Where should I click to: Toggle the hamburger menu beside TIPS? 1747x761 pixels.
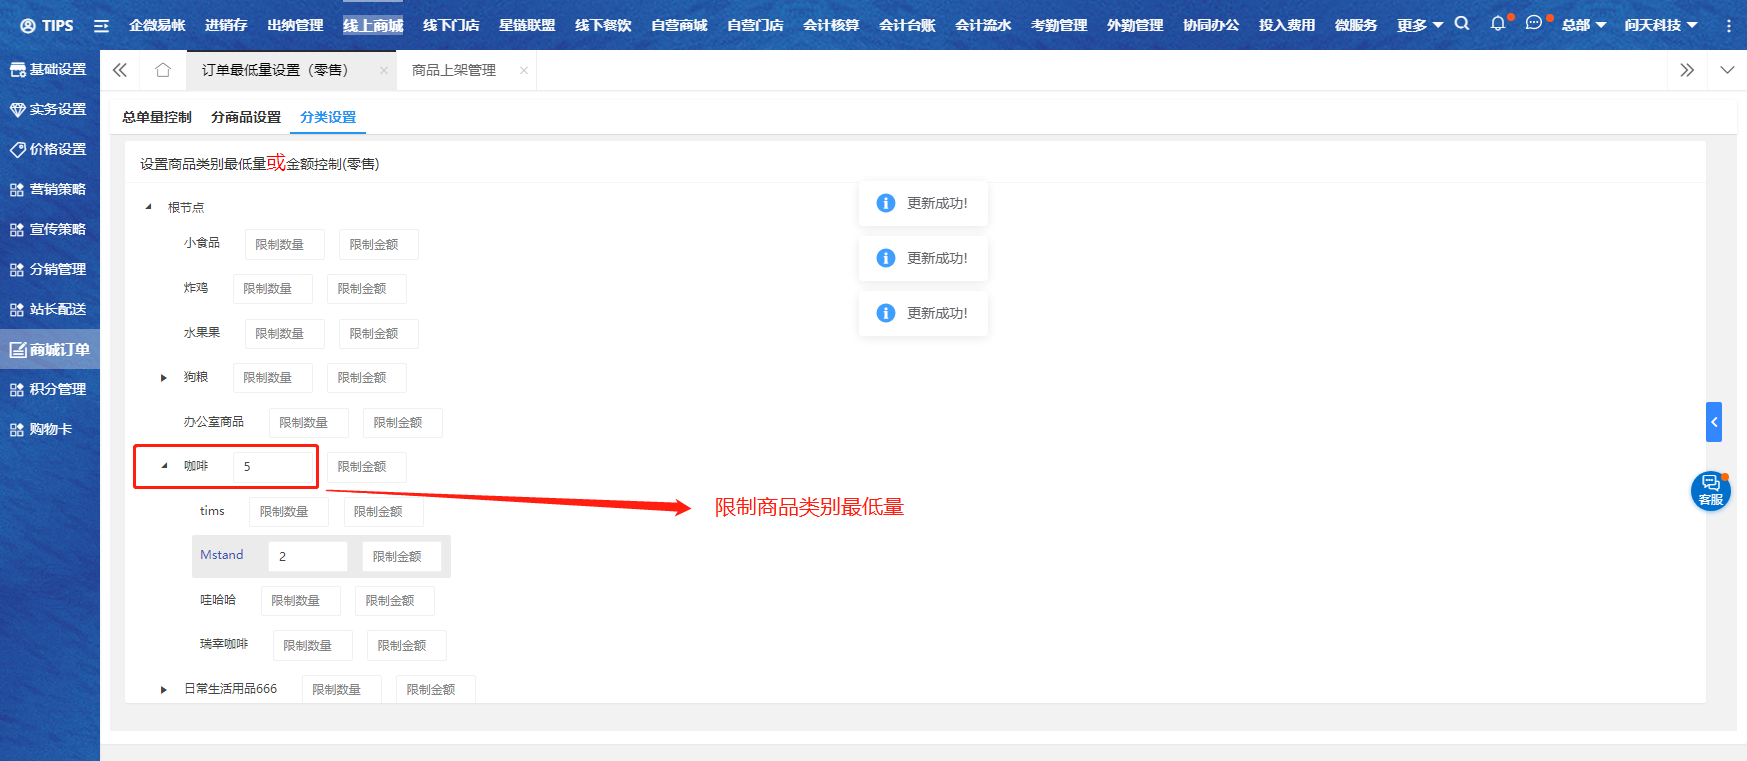pyautogui.click(x=101, y=26)
